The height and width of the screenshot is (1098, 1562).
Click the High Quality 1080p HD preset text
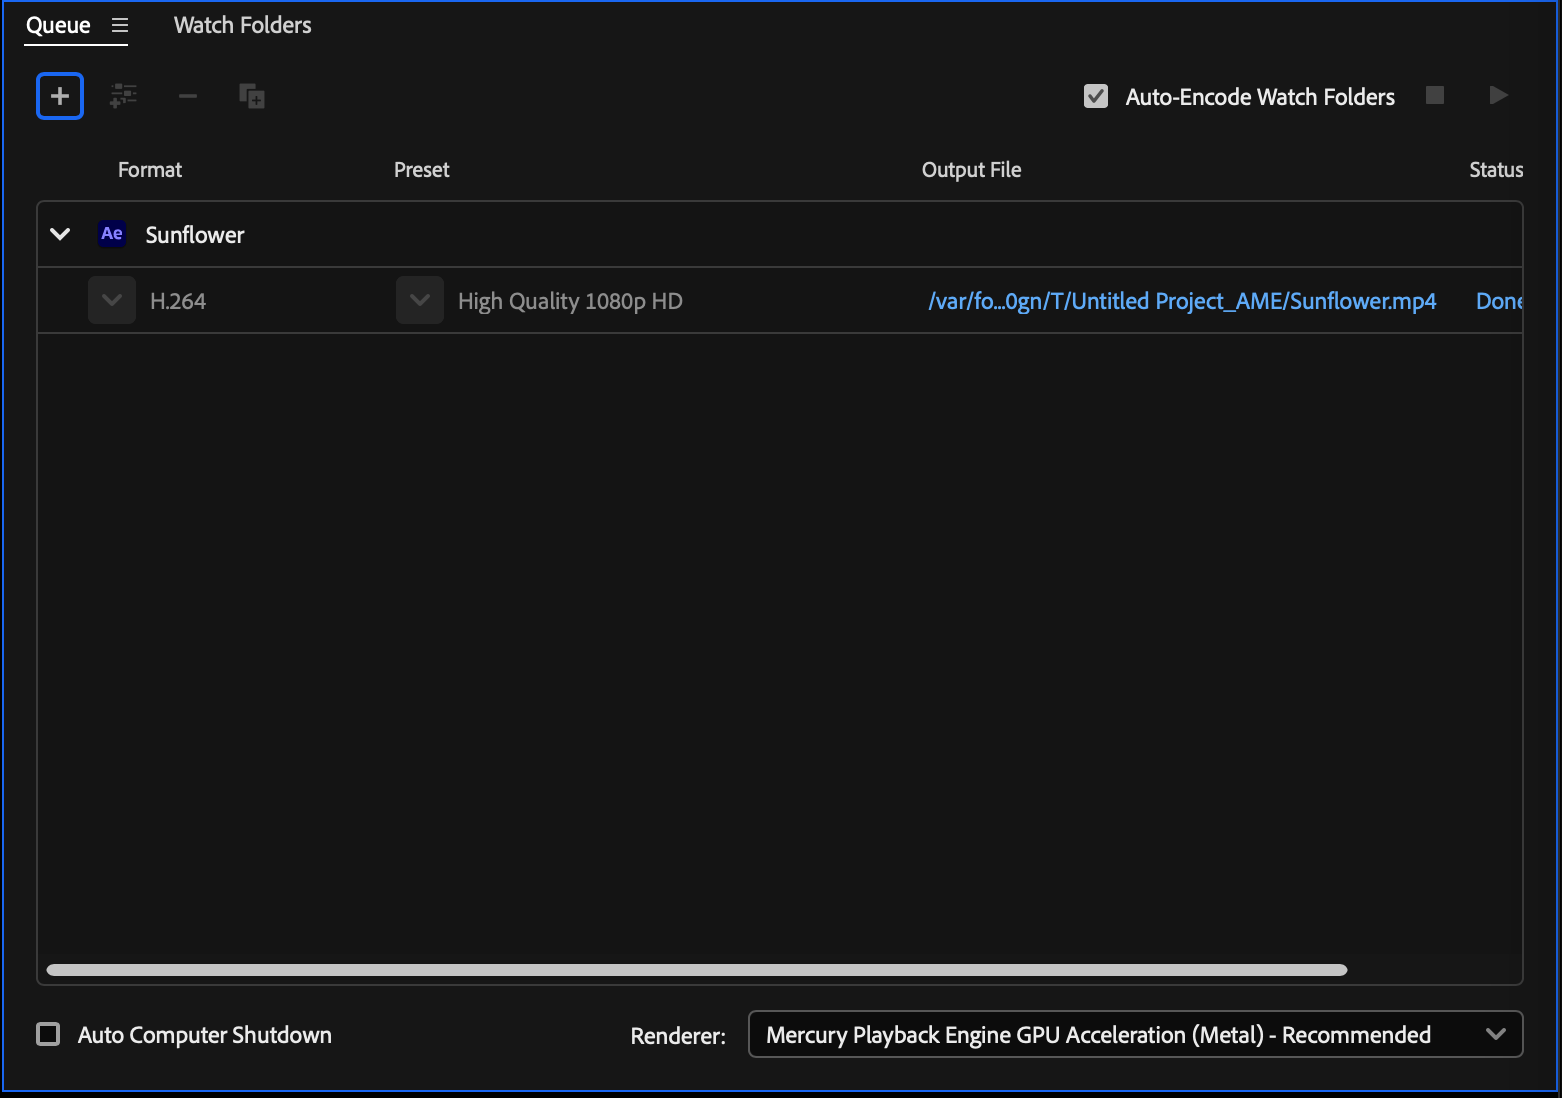pos(570,301)
